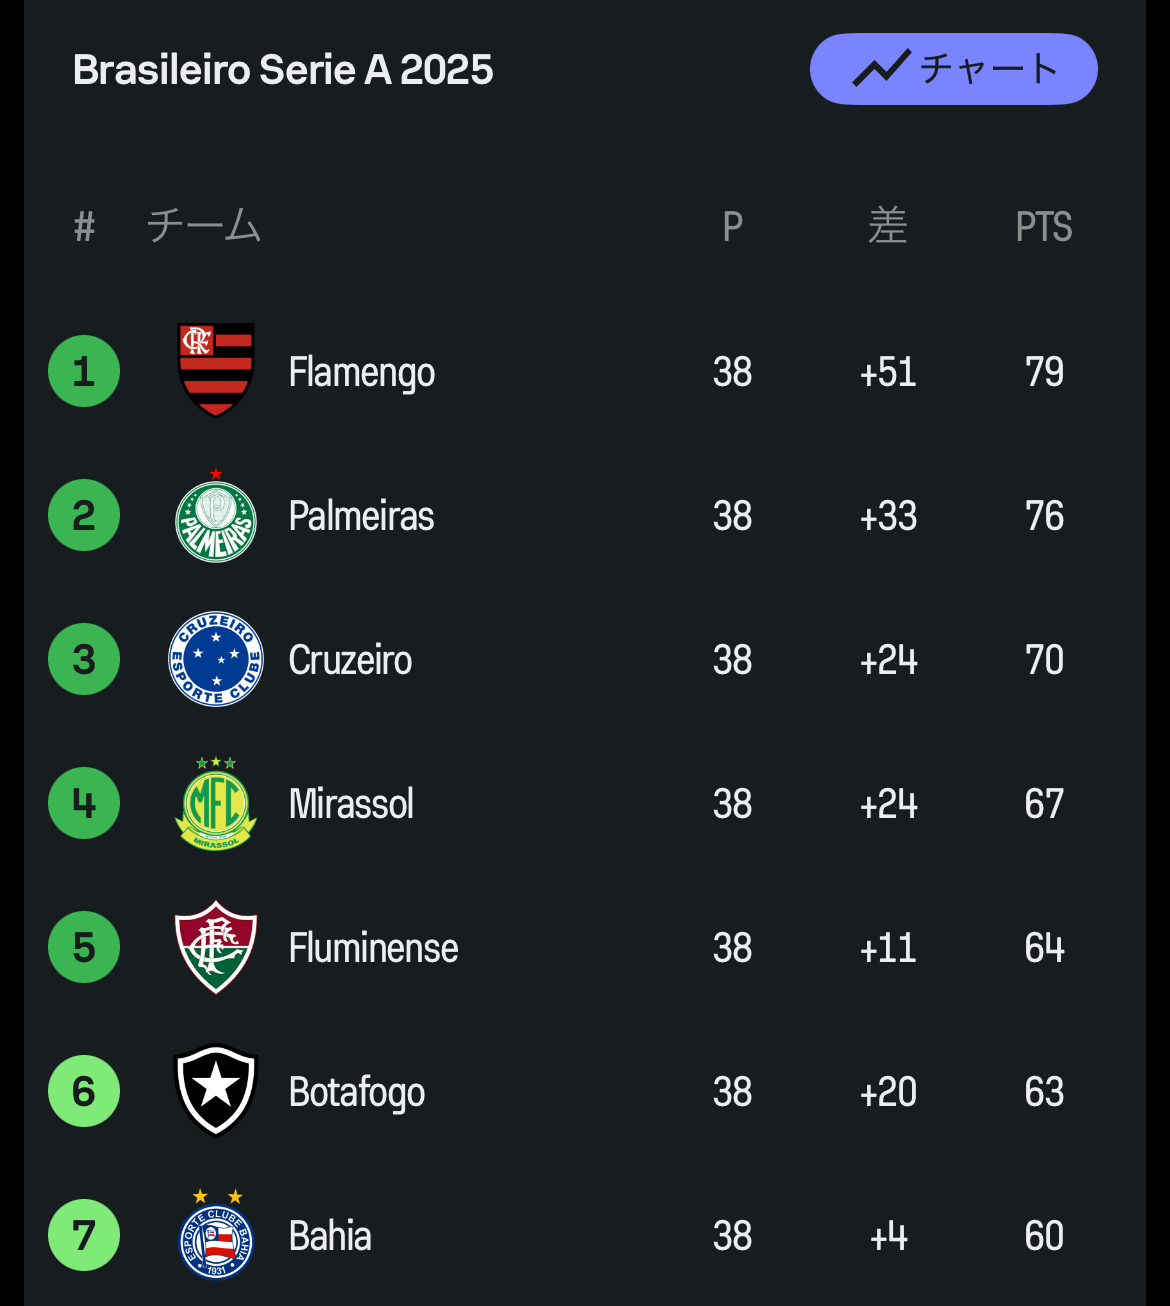Open the Flamengo team name link
Screen dimensions: 1170x1306
coord(361,372)
